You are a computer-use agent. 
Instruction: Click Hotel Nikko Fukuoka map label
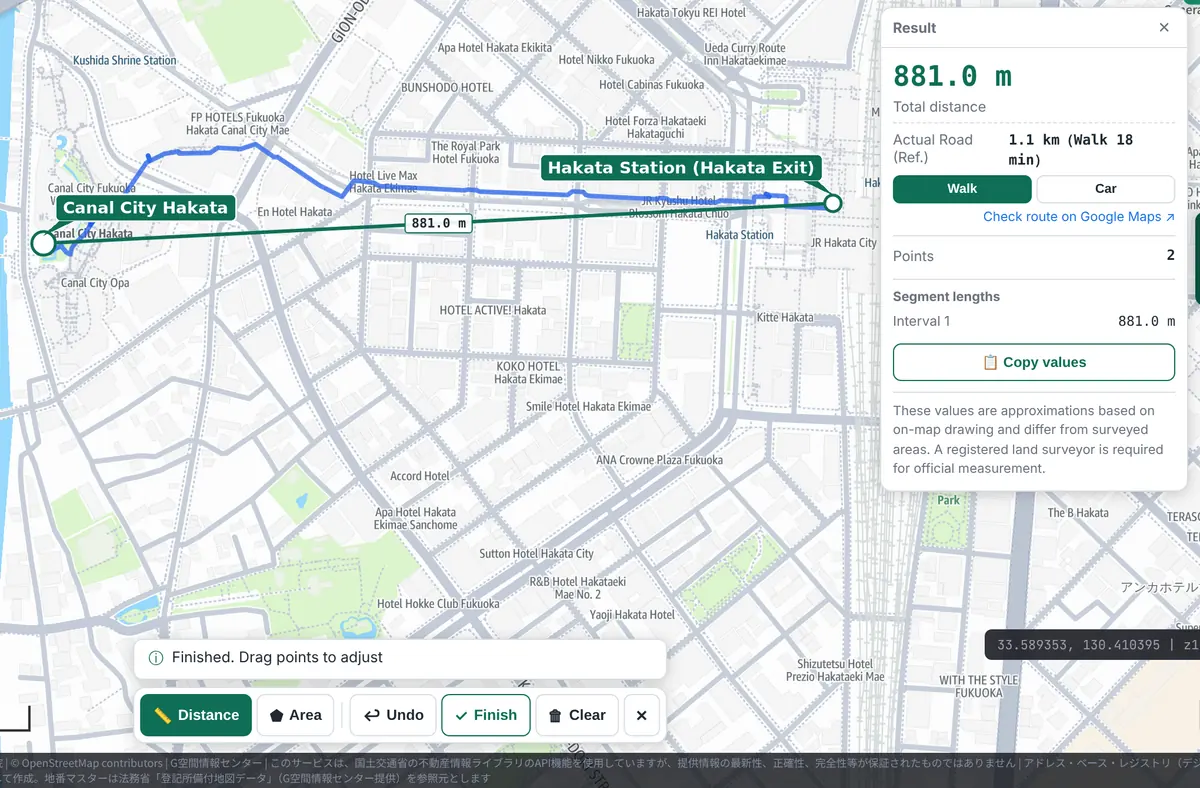point(607,60)
